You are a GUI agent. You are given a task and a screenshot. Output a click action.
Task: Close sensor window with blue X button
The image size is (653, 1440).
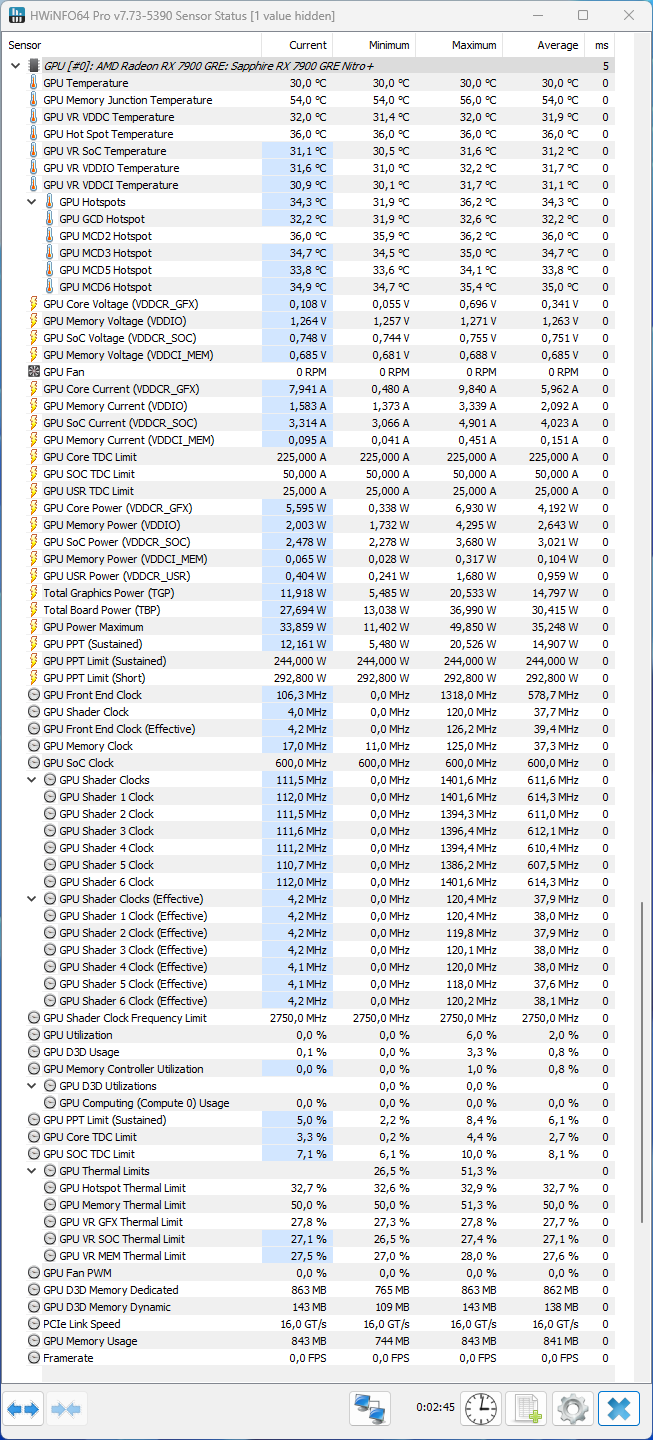[619, 1409]
